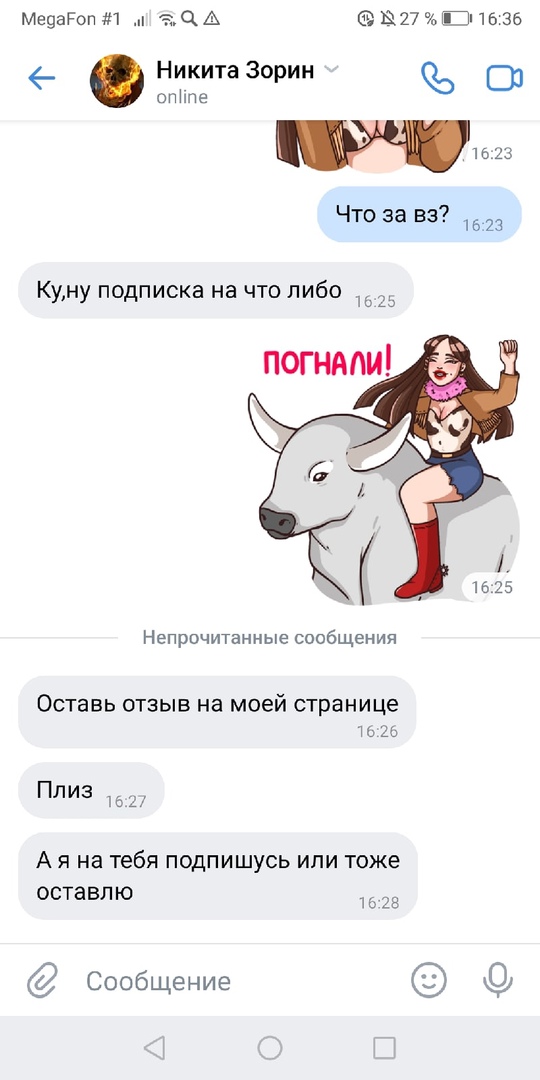This screenshot has height=1080, width=540.
Task: Tap the back arrow to leave chat
Action: (x=41, y=79)
